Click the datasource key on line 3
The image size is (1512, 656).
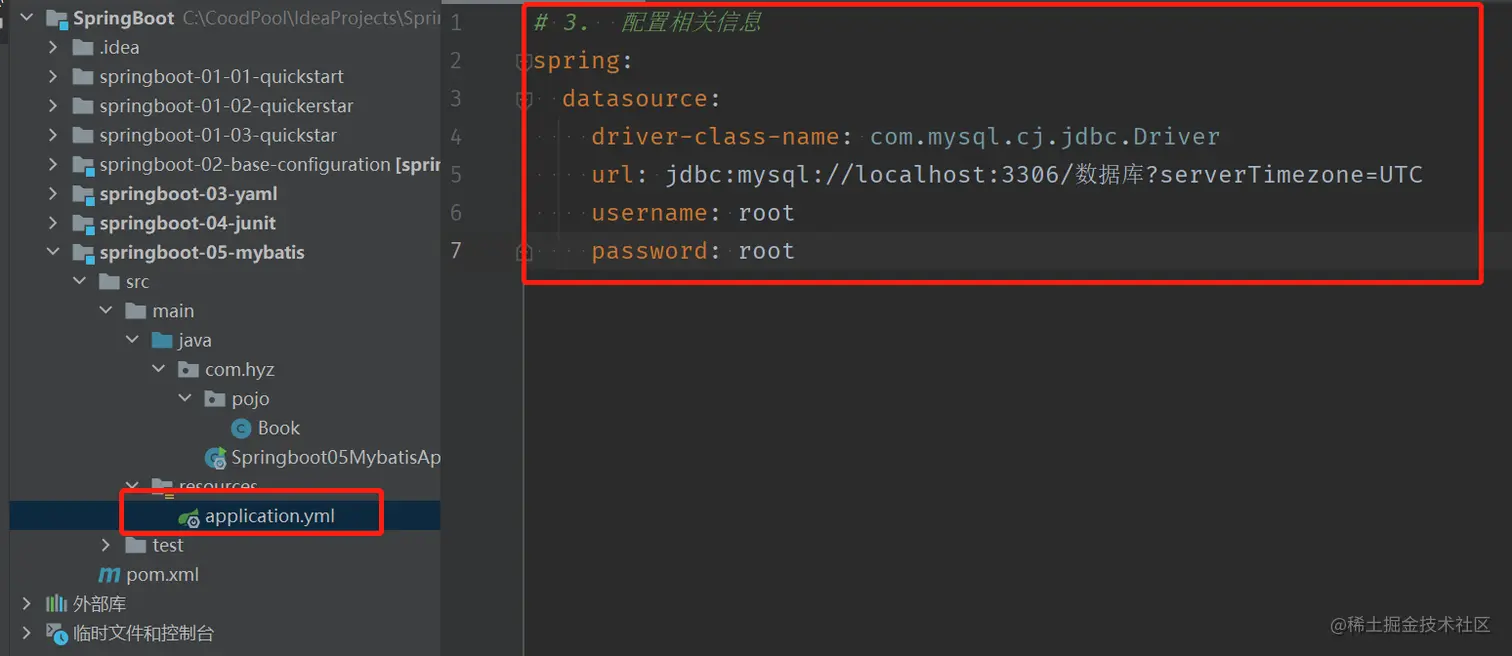pos(635,99)
